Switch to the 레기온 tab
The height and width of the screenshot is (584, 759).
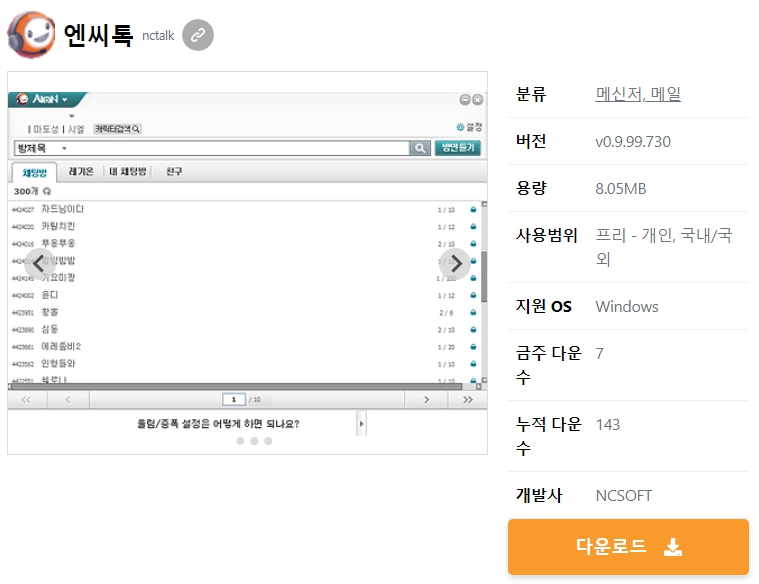pos(81,171)
